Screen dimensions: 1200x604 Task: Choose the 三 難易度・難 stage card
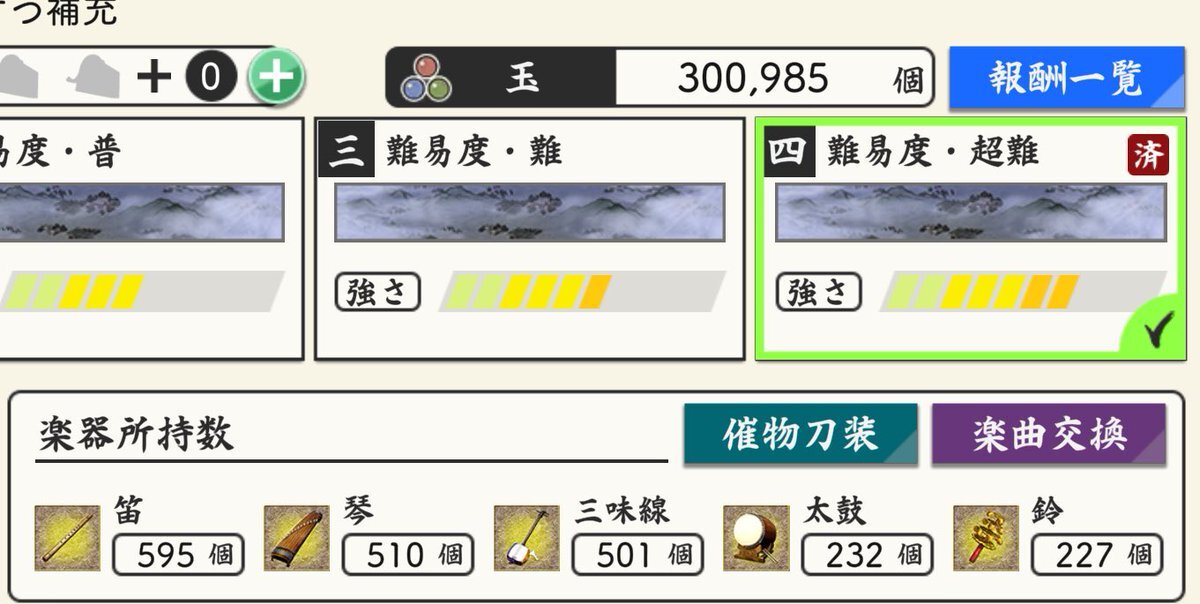coord(530,239)
